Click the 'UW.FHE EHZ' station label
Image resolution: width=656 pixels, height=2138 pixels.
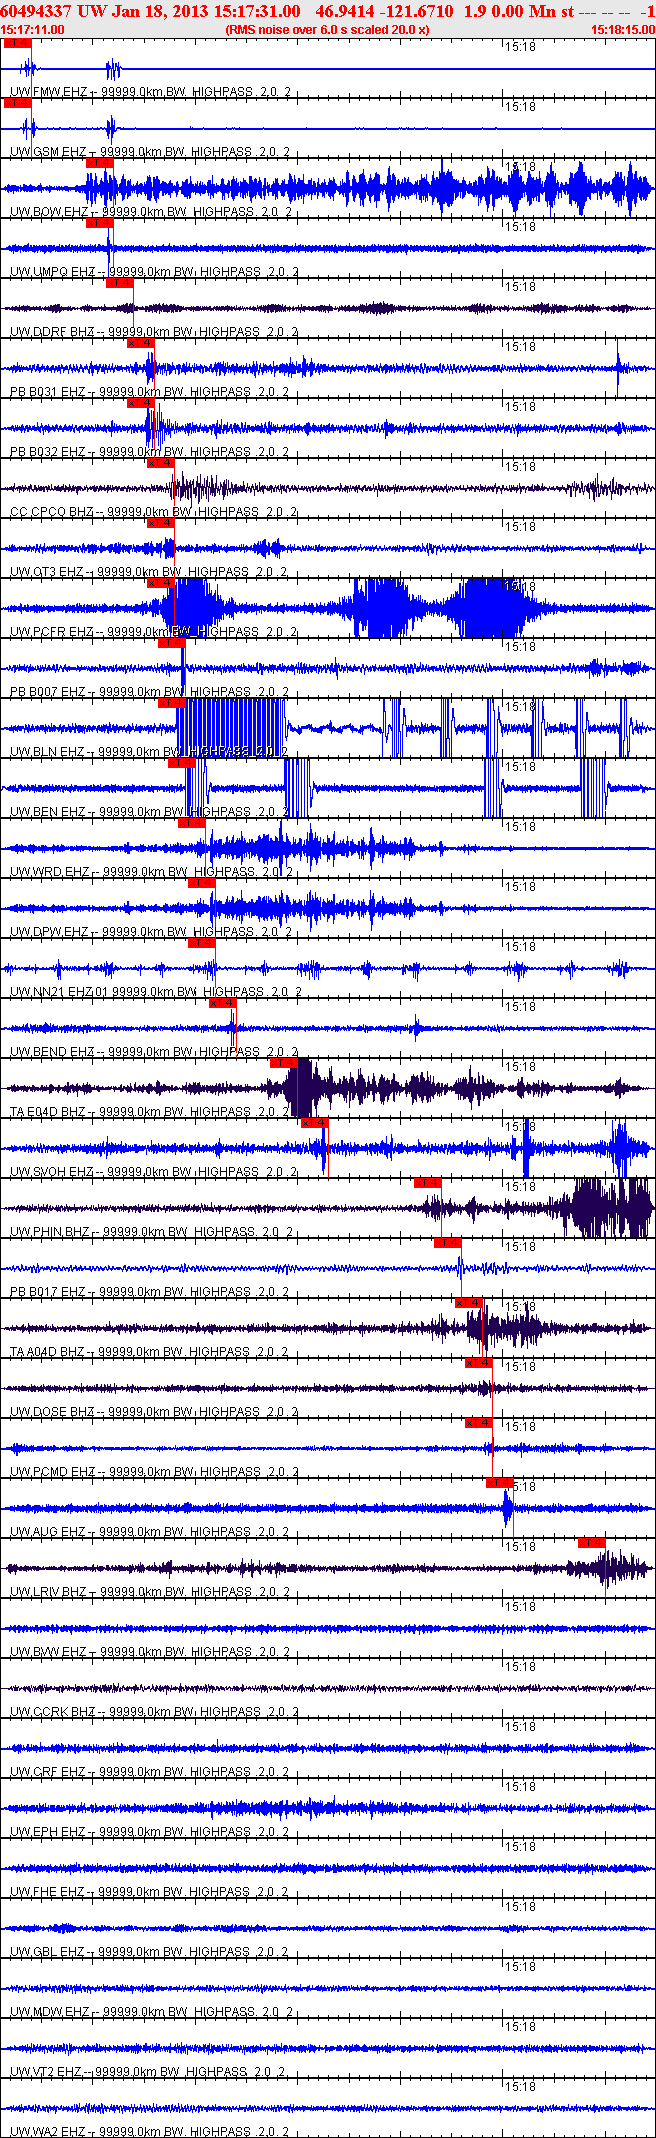tap(48, 1892)
